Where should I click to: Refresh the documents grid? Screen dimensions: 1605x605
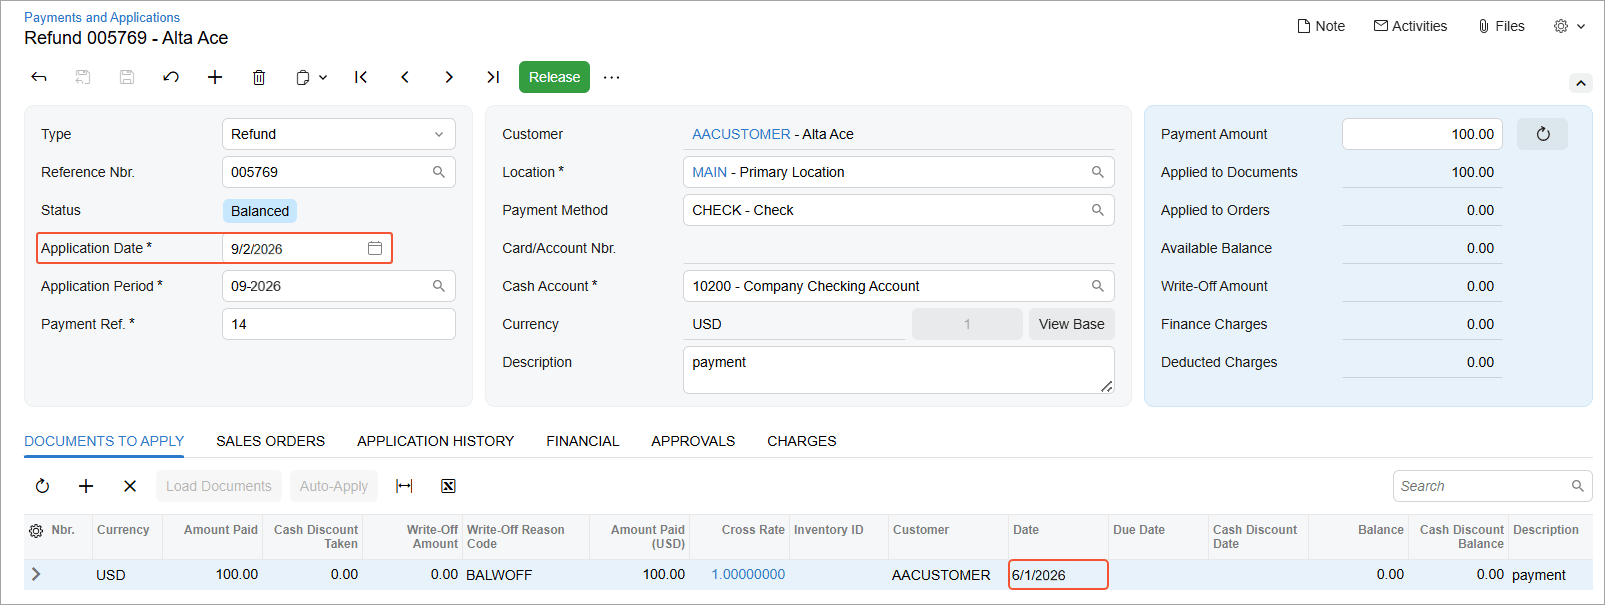tap(42, 486)
